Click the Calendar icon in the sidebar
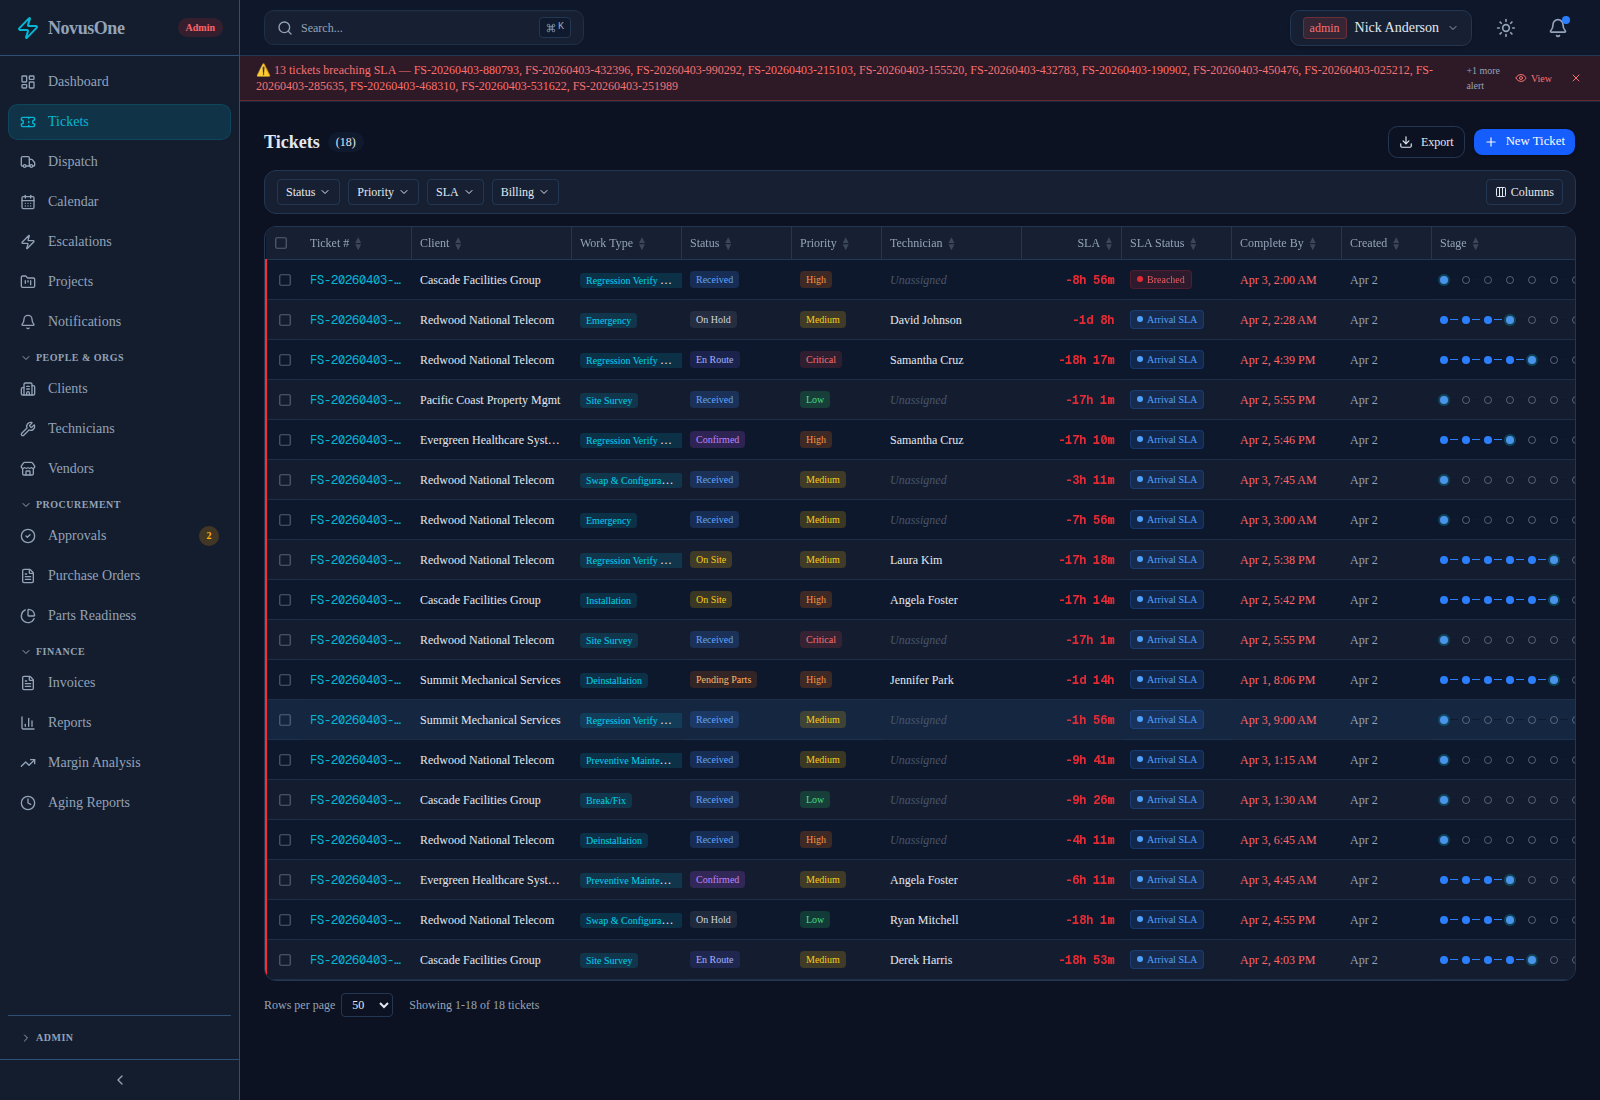 point(28,202)
